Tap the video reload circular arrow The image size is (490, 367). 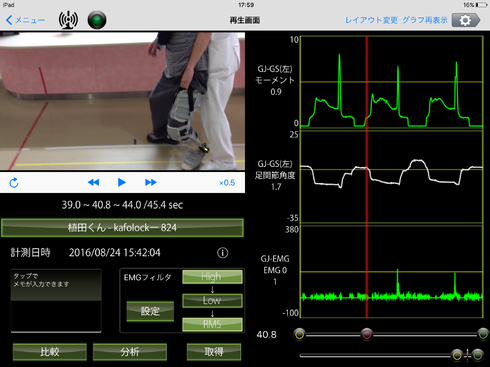click(14, 183)
